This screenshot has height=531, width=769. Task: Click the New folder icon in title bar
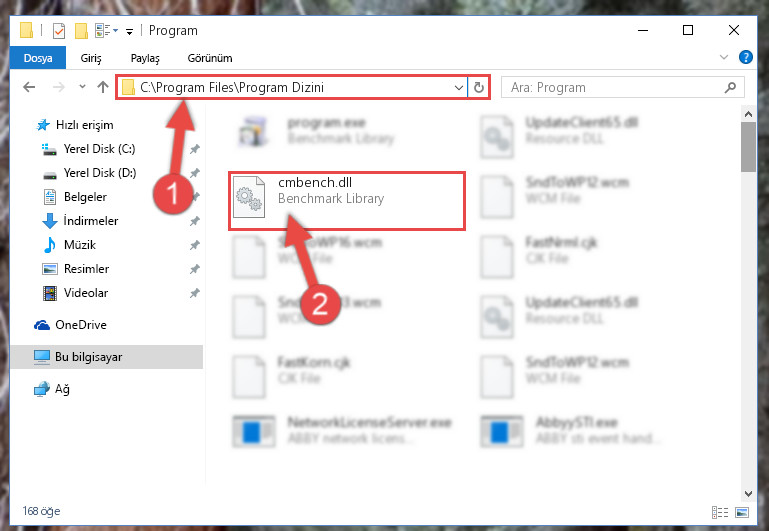[x=81, y=31]
